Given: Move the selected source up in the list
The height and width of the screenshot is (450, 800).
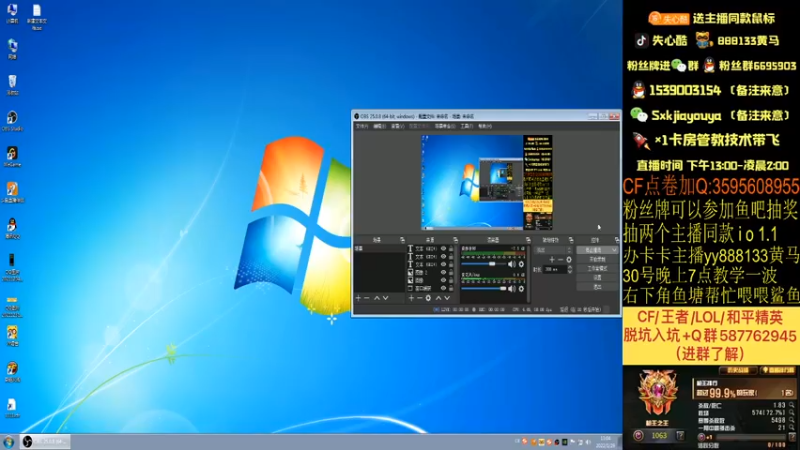Looking at the screenshot, I should [438, 298].
